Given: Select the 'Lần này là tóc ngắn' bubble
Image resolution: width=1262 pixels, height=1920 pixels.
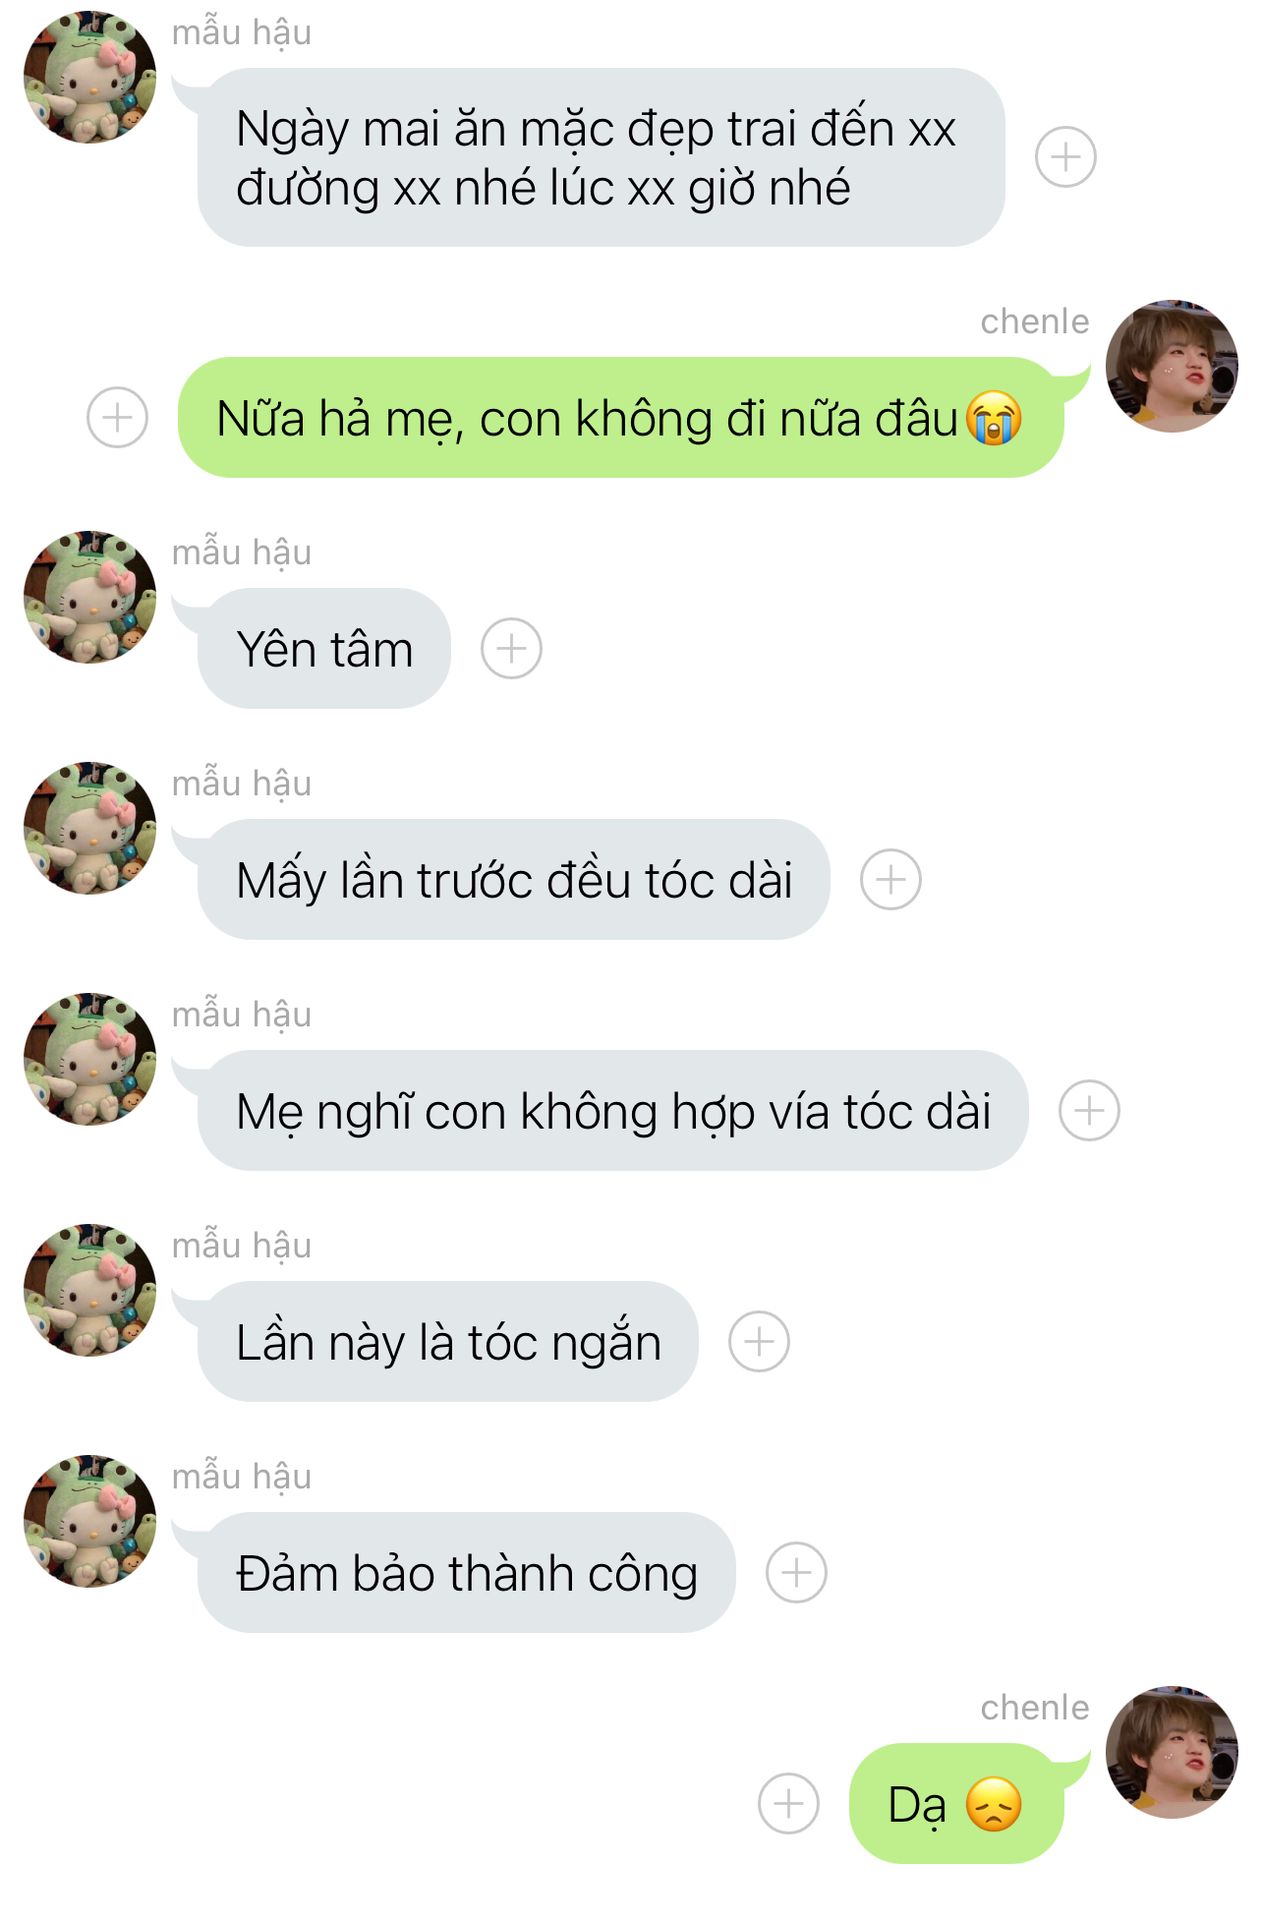Looking at the screenshot, I should point(447,1341).
